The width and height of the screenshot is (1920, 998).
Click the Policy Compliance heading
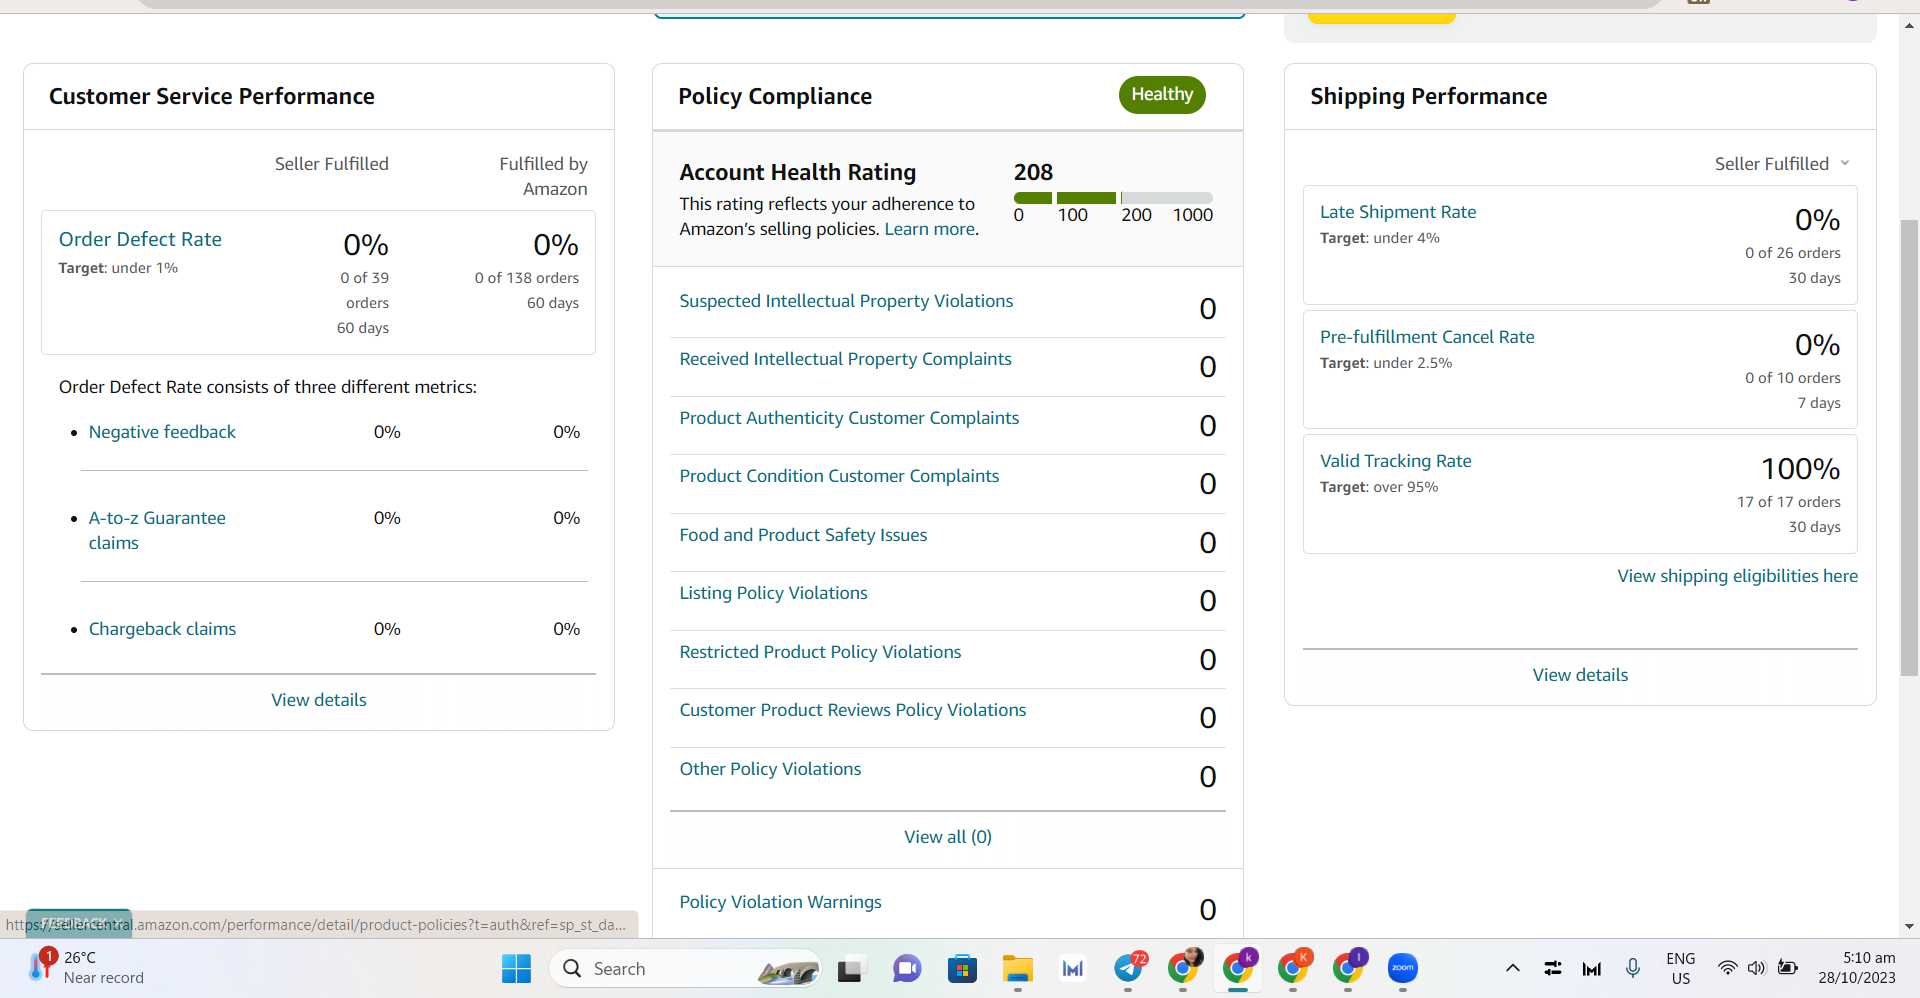(x=775, y=96)
